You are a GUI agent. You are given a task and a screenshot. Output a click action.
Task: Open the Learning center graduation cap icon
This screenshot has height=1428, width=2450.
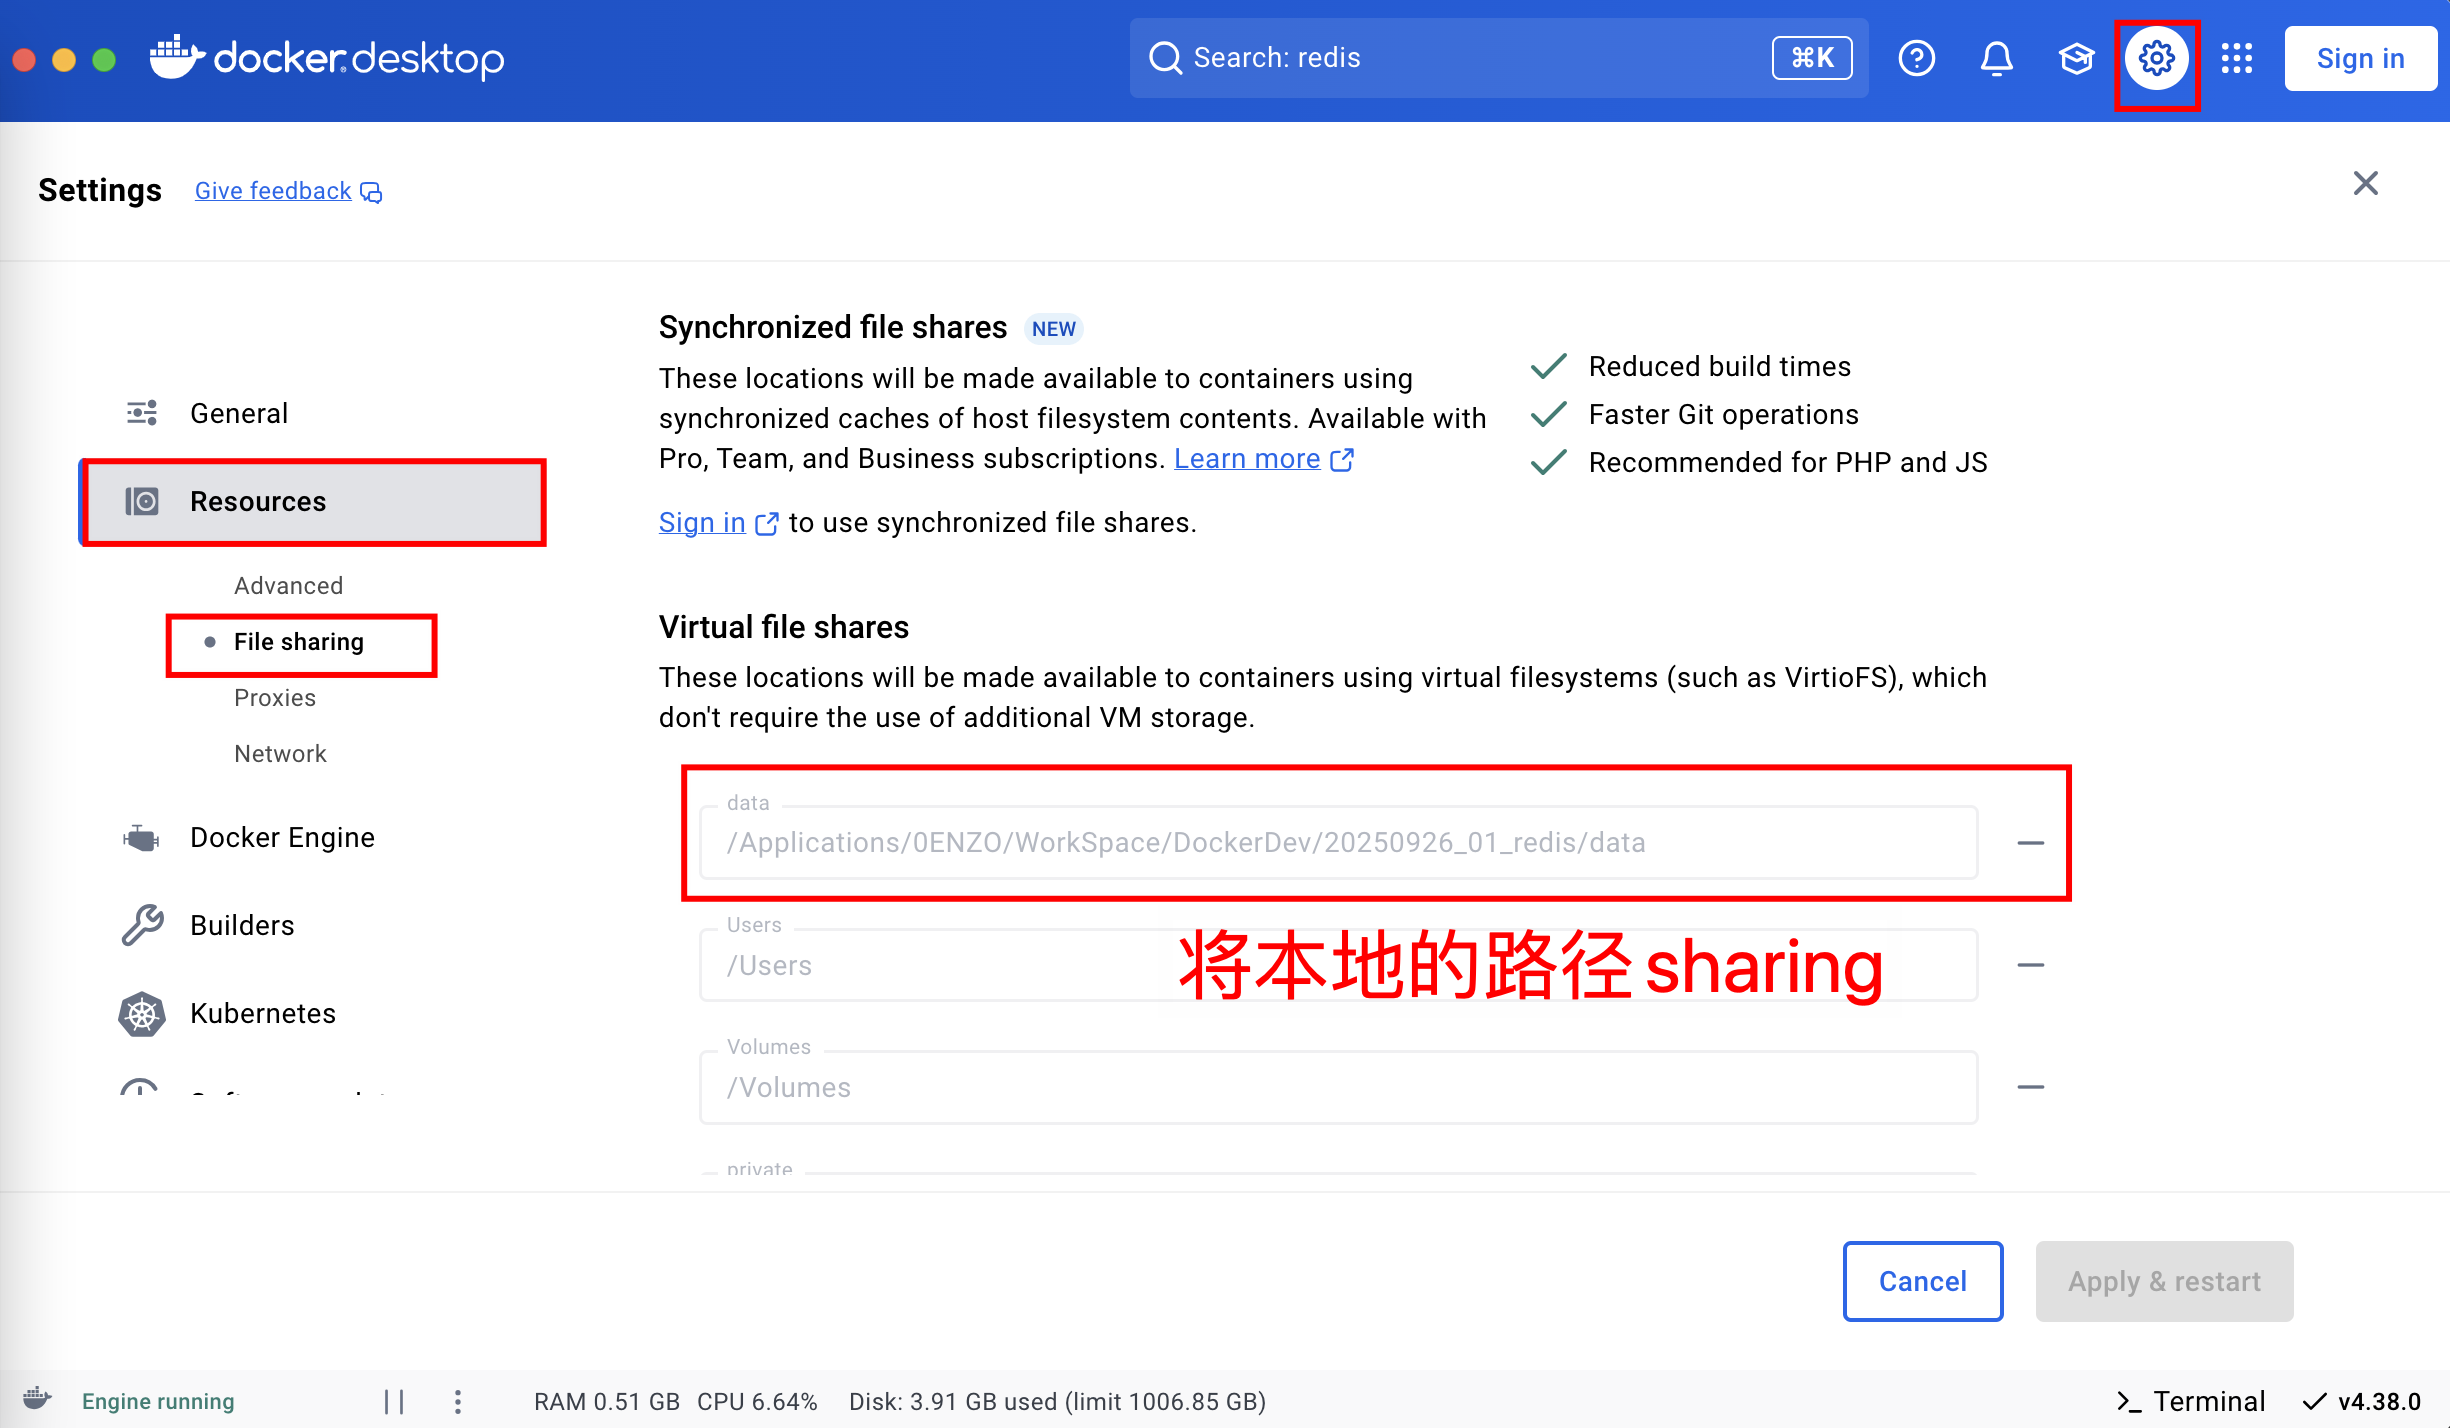point(2076,58)
